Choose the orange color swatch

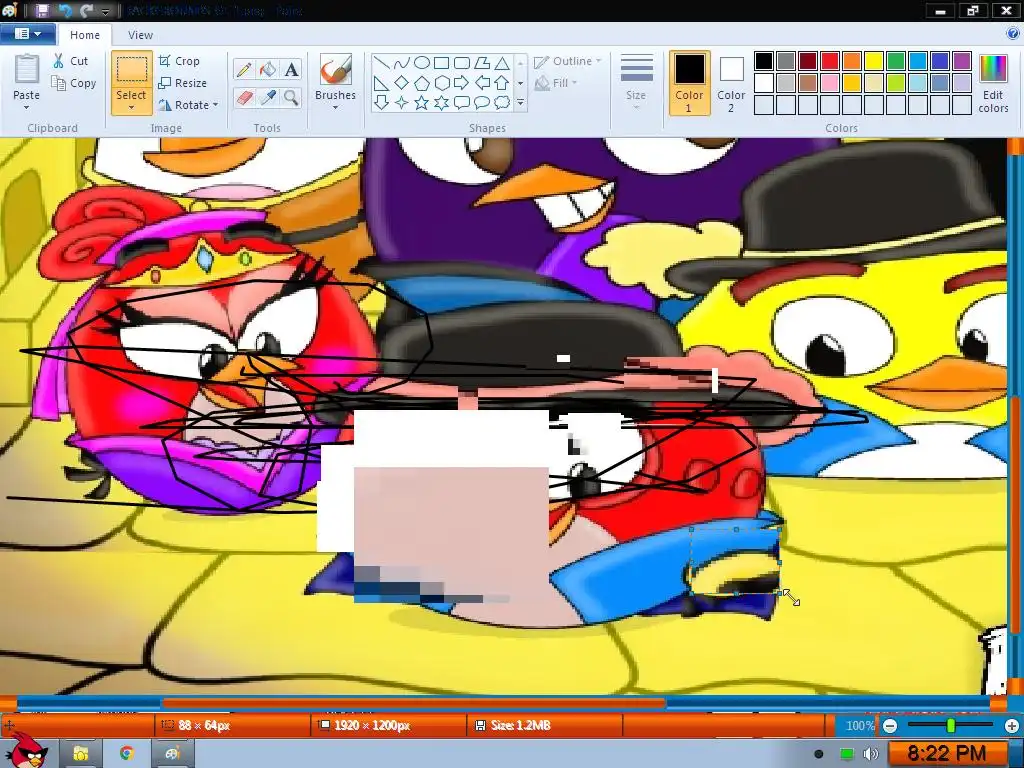pos(852,61)
